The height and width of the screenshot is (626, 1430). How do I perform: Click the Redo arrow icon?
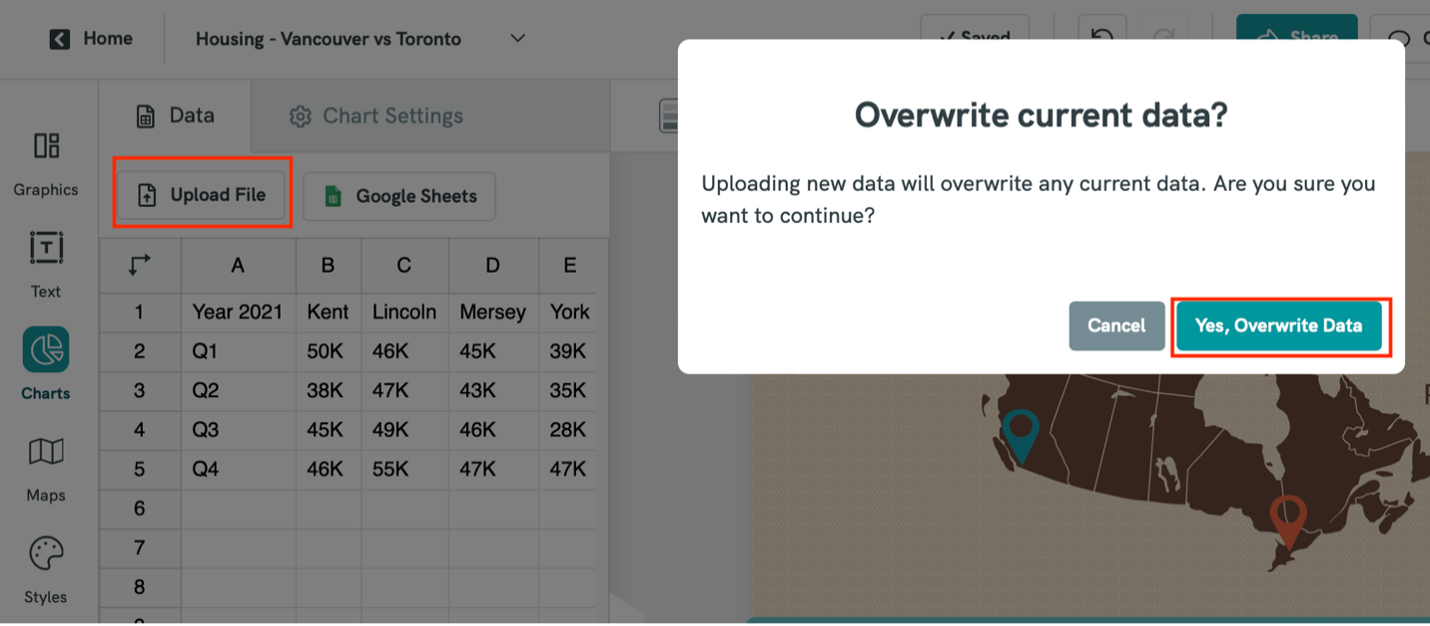1163,35
